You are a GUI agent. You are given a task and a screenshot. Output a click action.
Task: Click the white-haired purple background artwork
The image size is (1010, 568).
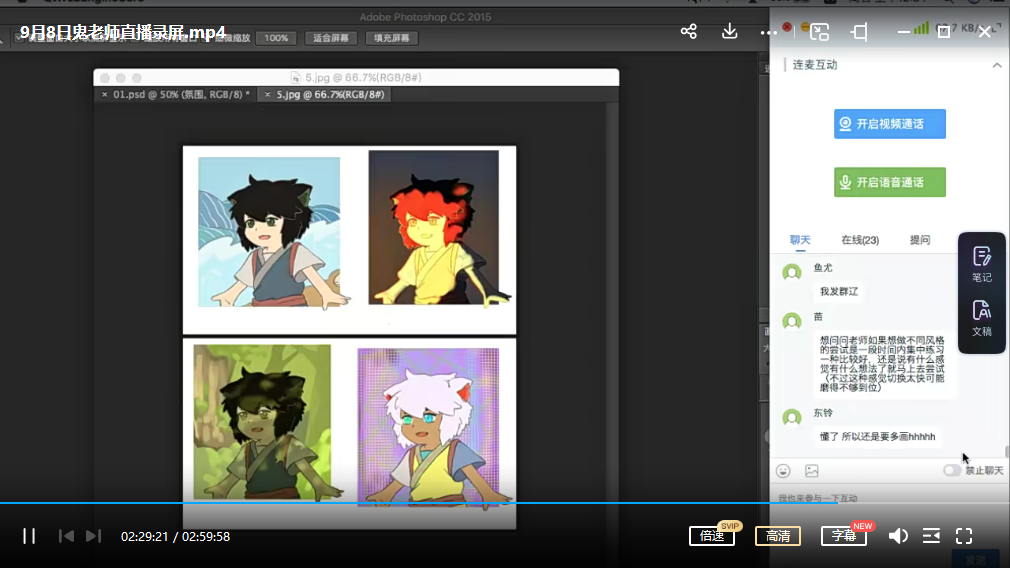428,427
